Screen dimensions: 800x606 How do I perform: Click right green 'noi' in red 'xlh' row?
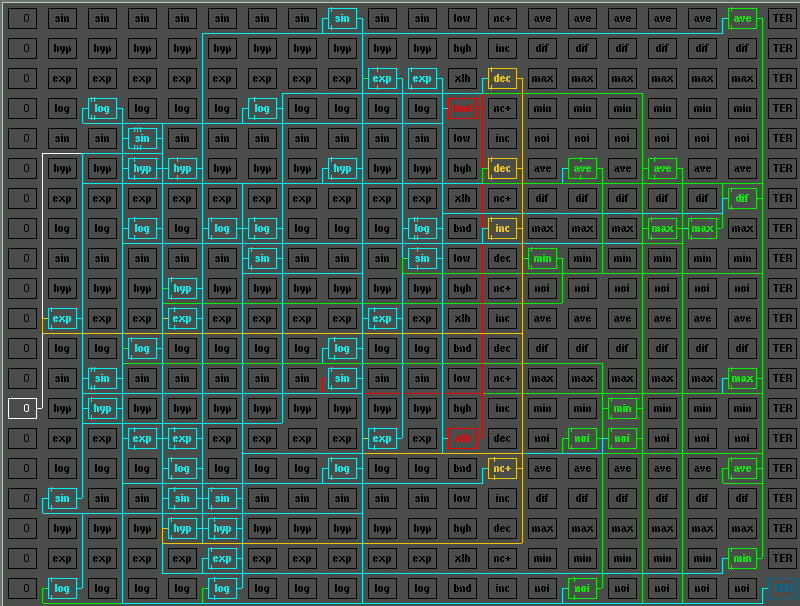coord(622,438)
